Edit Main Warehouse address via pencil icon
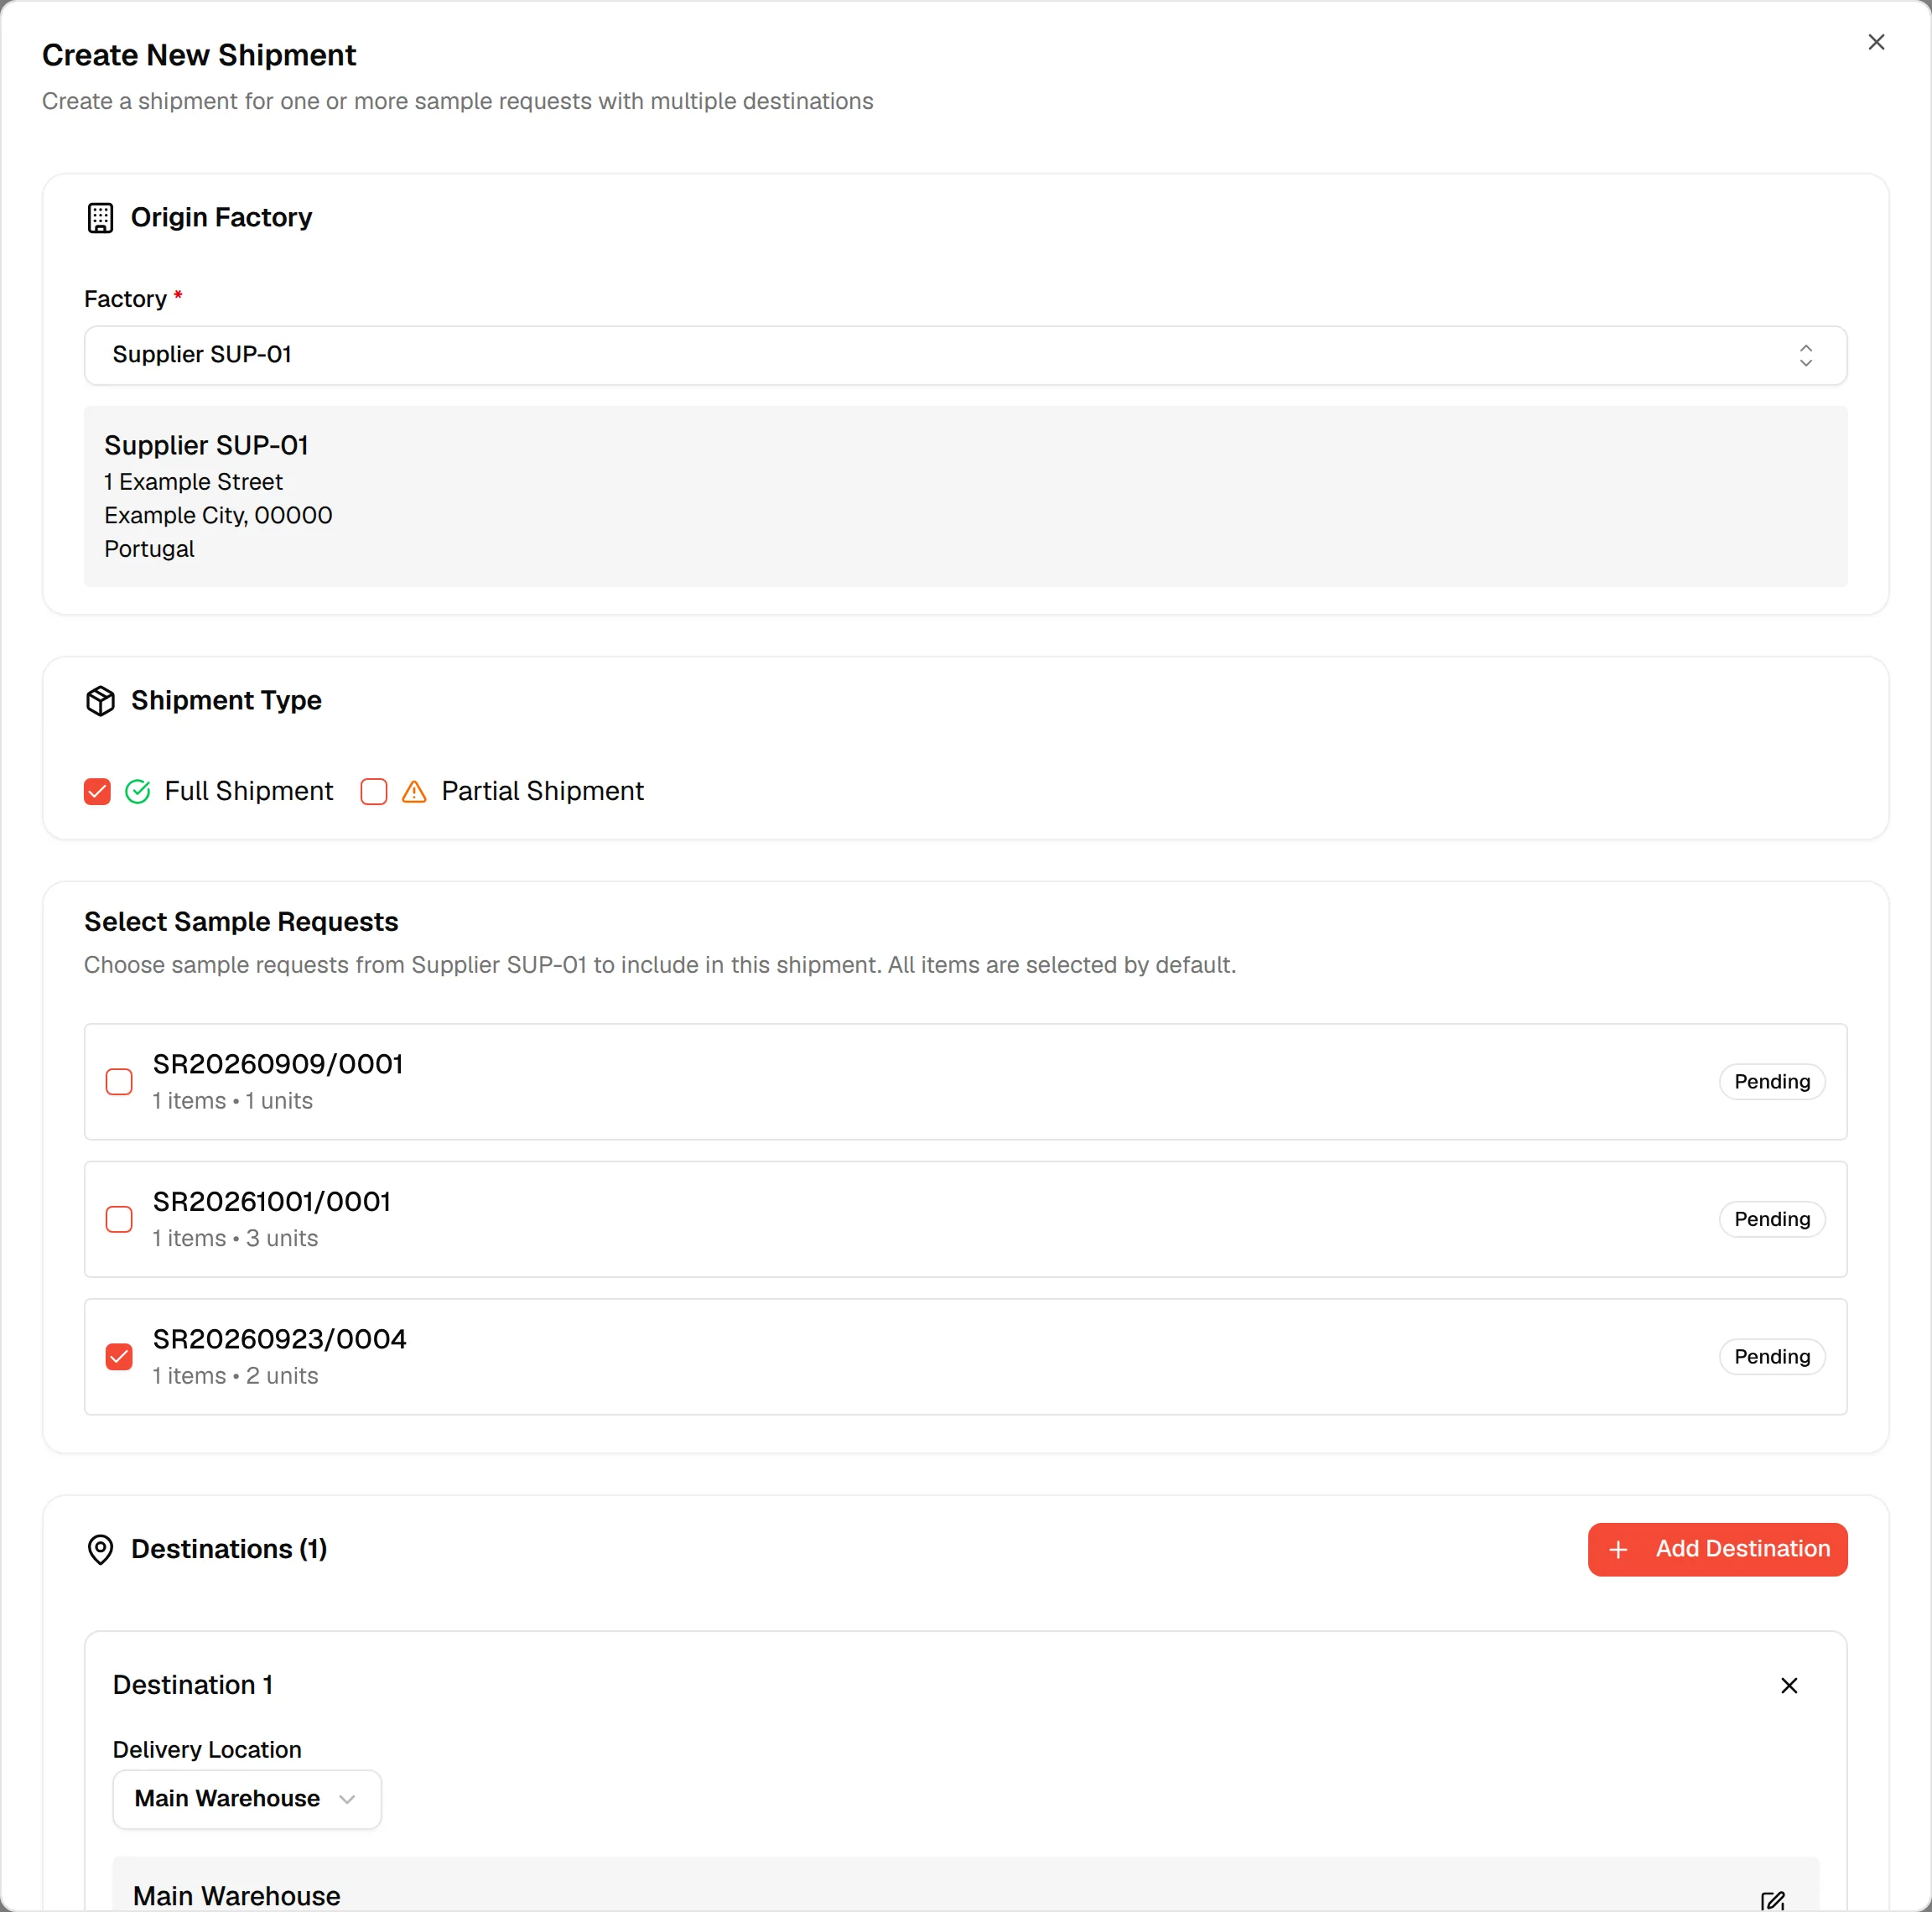This screenshot has width=1932, height=1912. pyautogui.click(x=1773, y=1900)
